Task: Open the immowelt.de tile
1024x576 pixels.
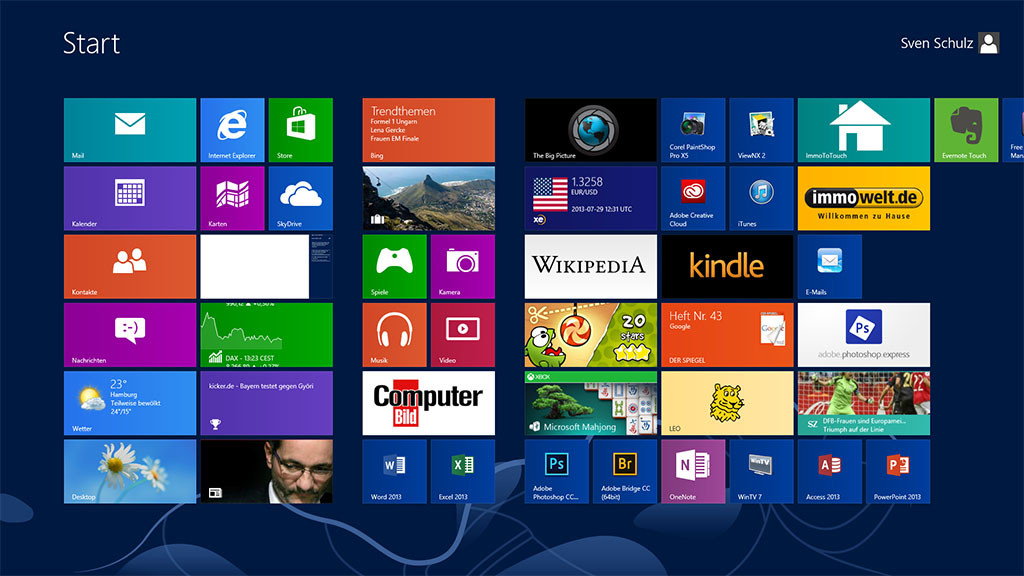Action: point(863,199)
